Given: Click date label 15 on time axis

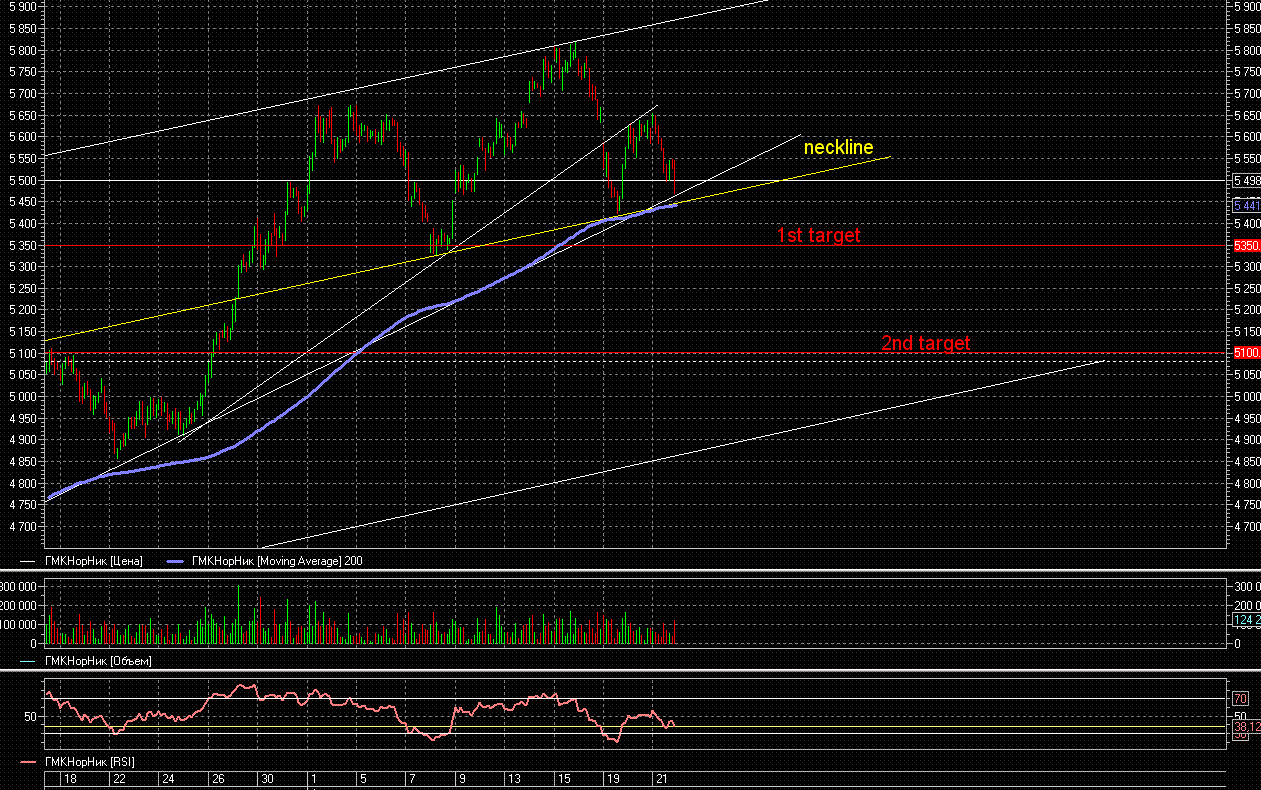Looking at the screenshot, I should click(563, 778).
